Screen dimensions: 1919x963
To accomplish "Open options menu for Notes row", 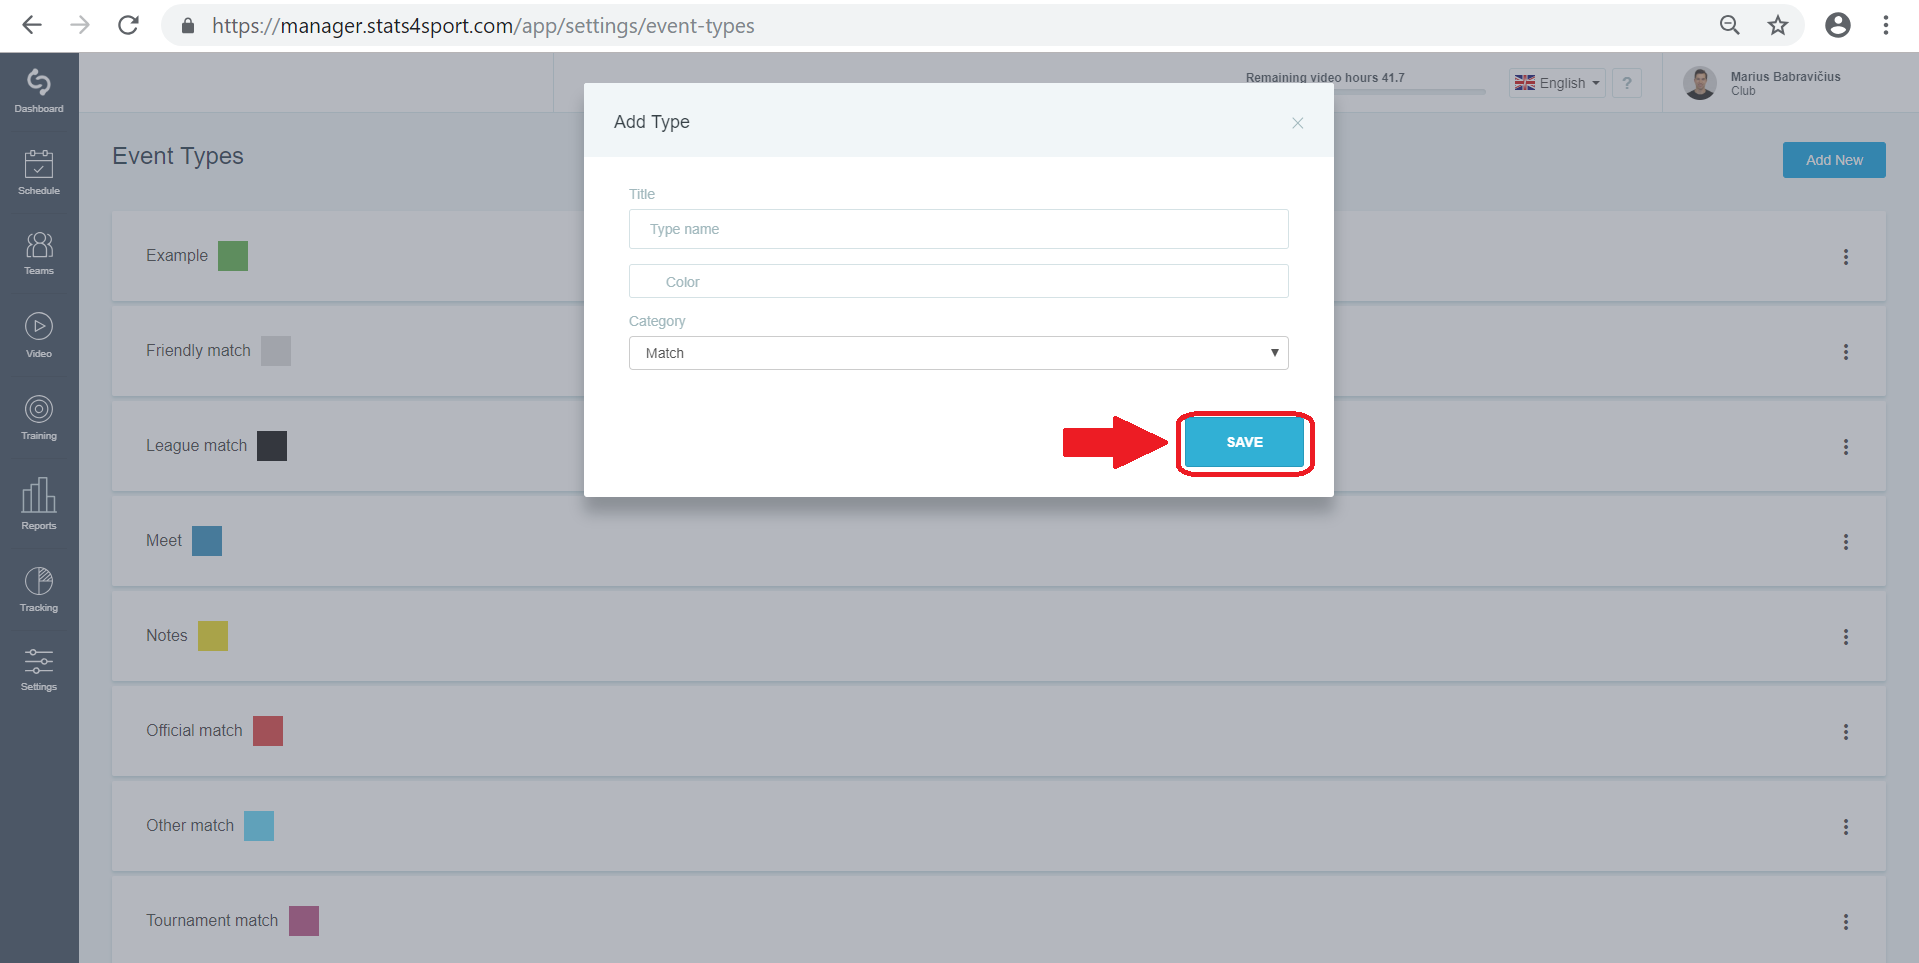I will pyautogui.click(x=1846, y=637).
